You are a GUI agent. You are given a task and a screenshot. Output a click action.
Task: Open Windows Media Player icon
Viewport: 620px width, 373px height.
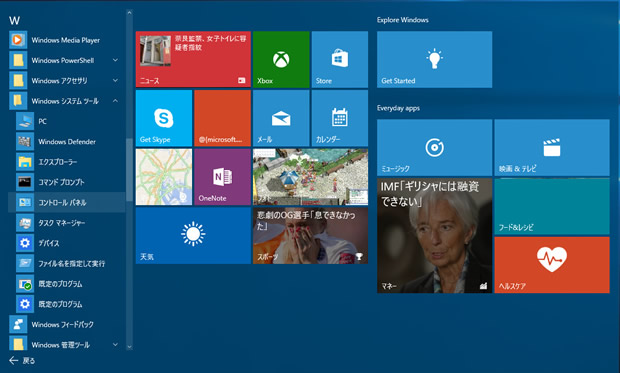18,40
